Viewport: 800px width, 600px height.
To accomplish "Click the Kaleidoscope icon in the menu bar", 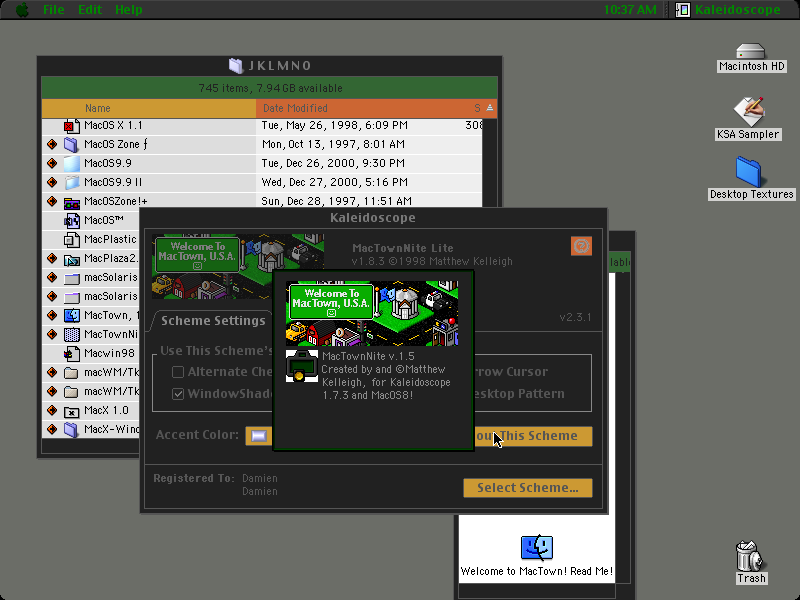I will 683,10.
